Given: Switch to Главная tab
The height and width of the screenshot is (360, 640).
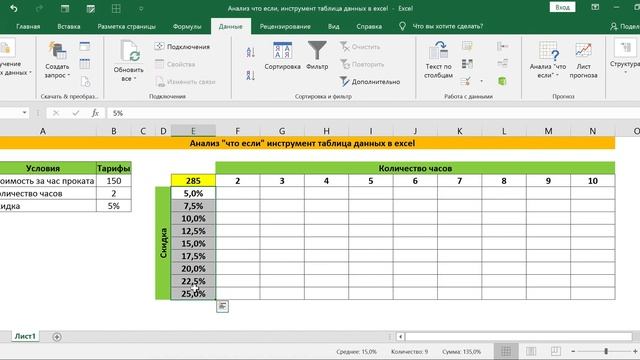Looking at the screenshot, I should [28, 27].
